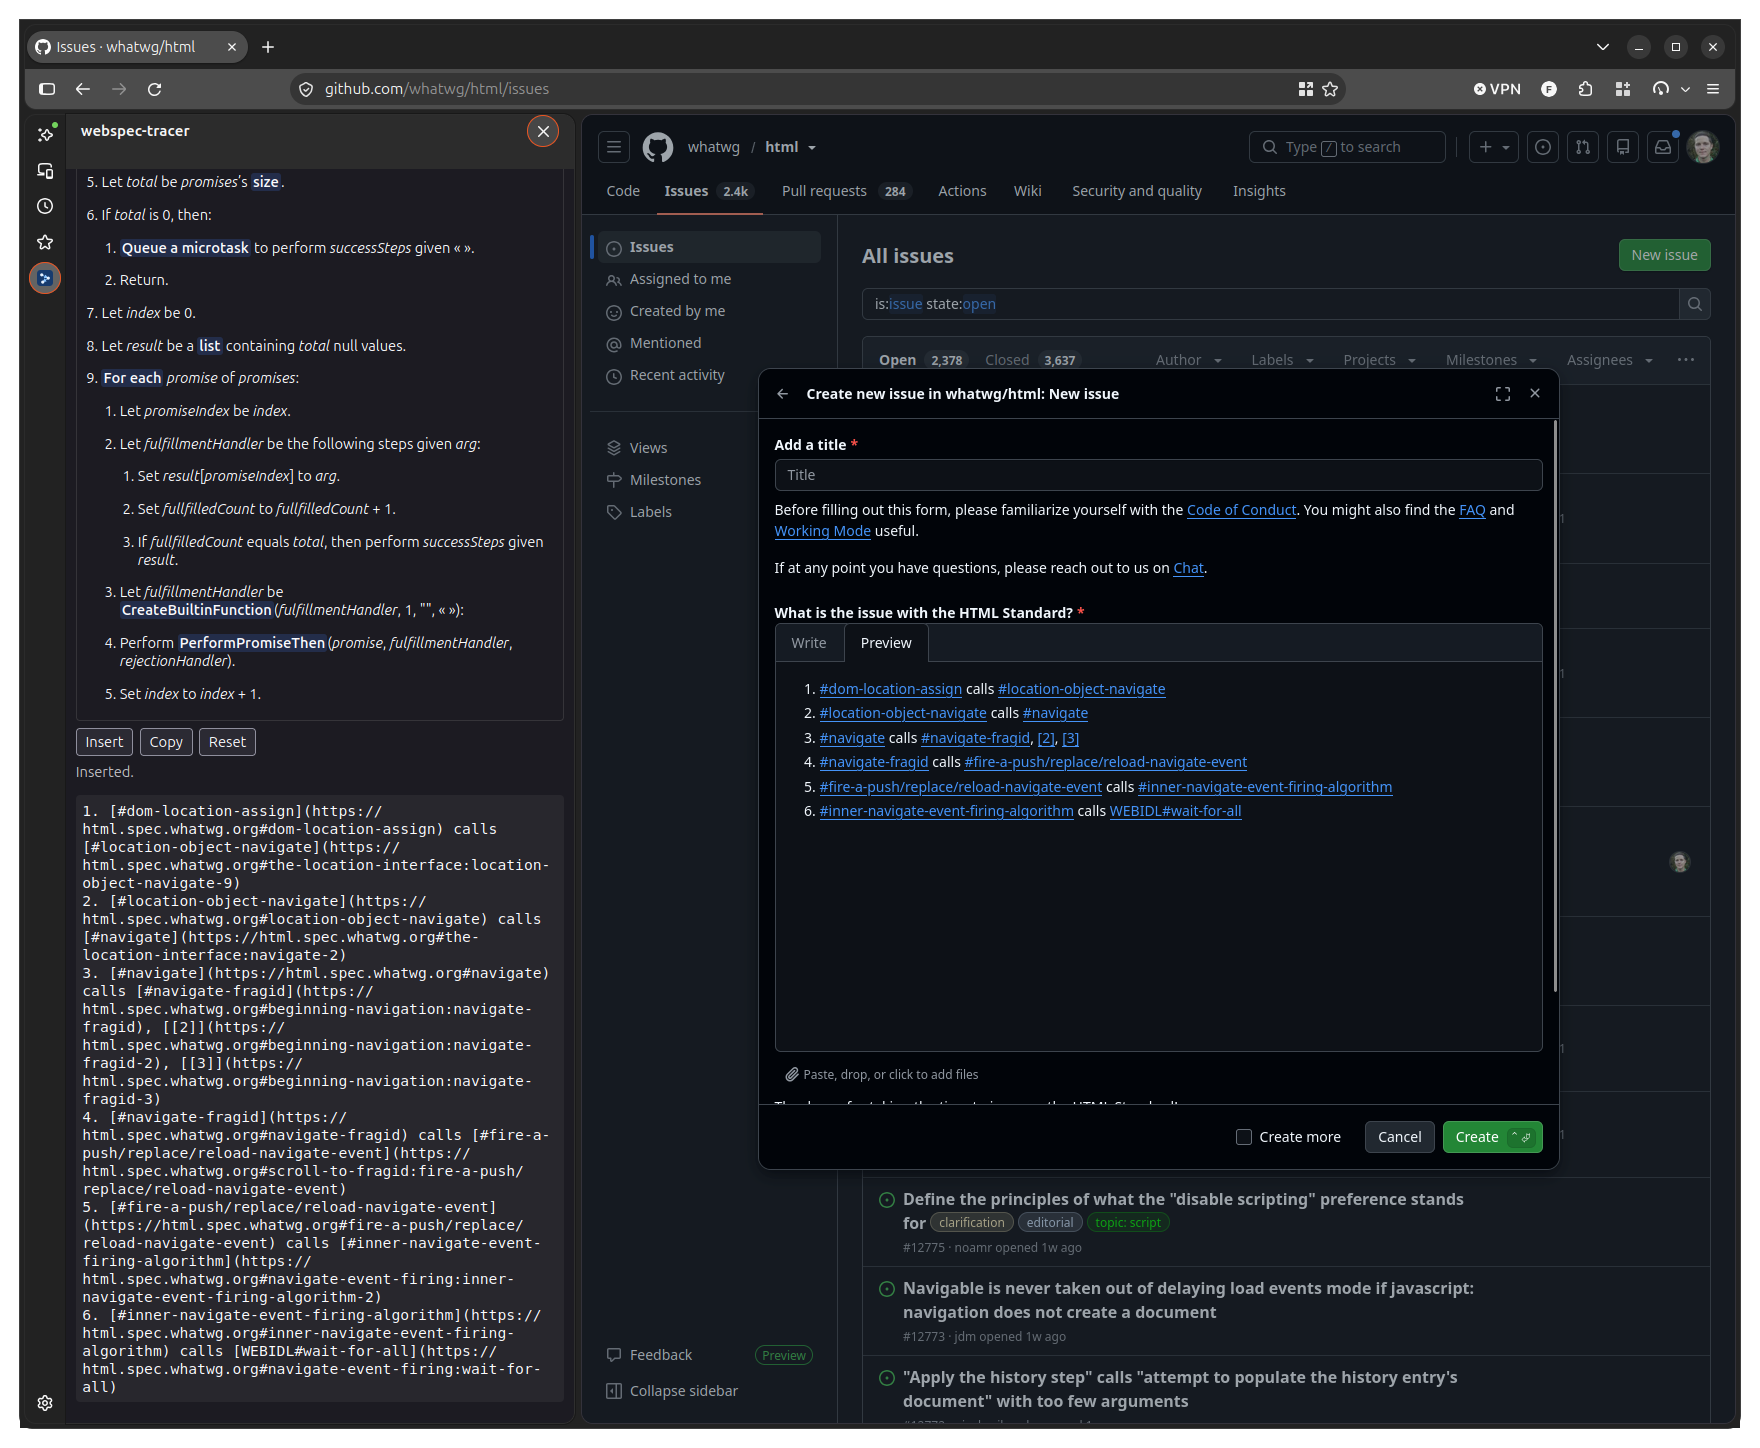Open the browser hamburger menu
The height and width of the screenshot is (1448, 1760).
coord(1713,89)
